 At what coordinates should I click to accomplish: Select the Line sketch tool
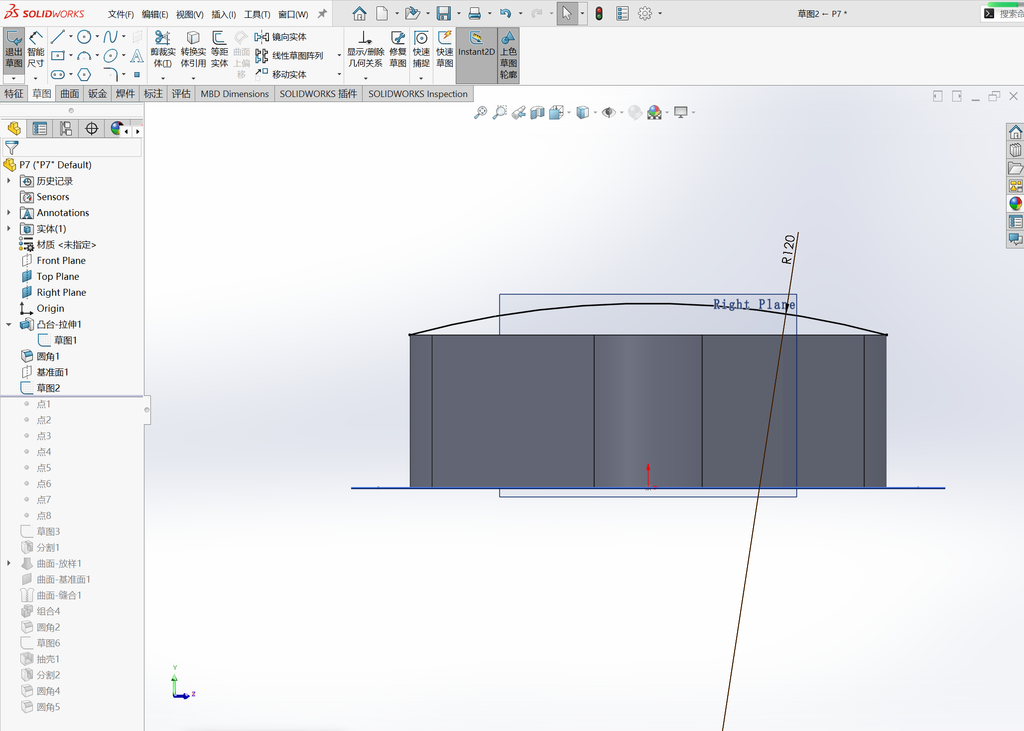tap(57, 37)
